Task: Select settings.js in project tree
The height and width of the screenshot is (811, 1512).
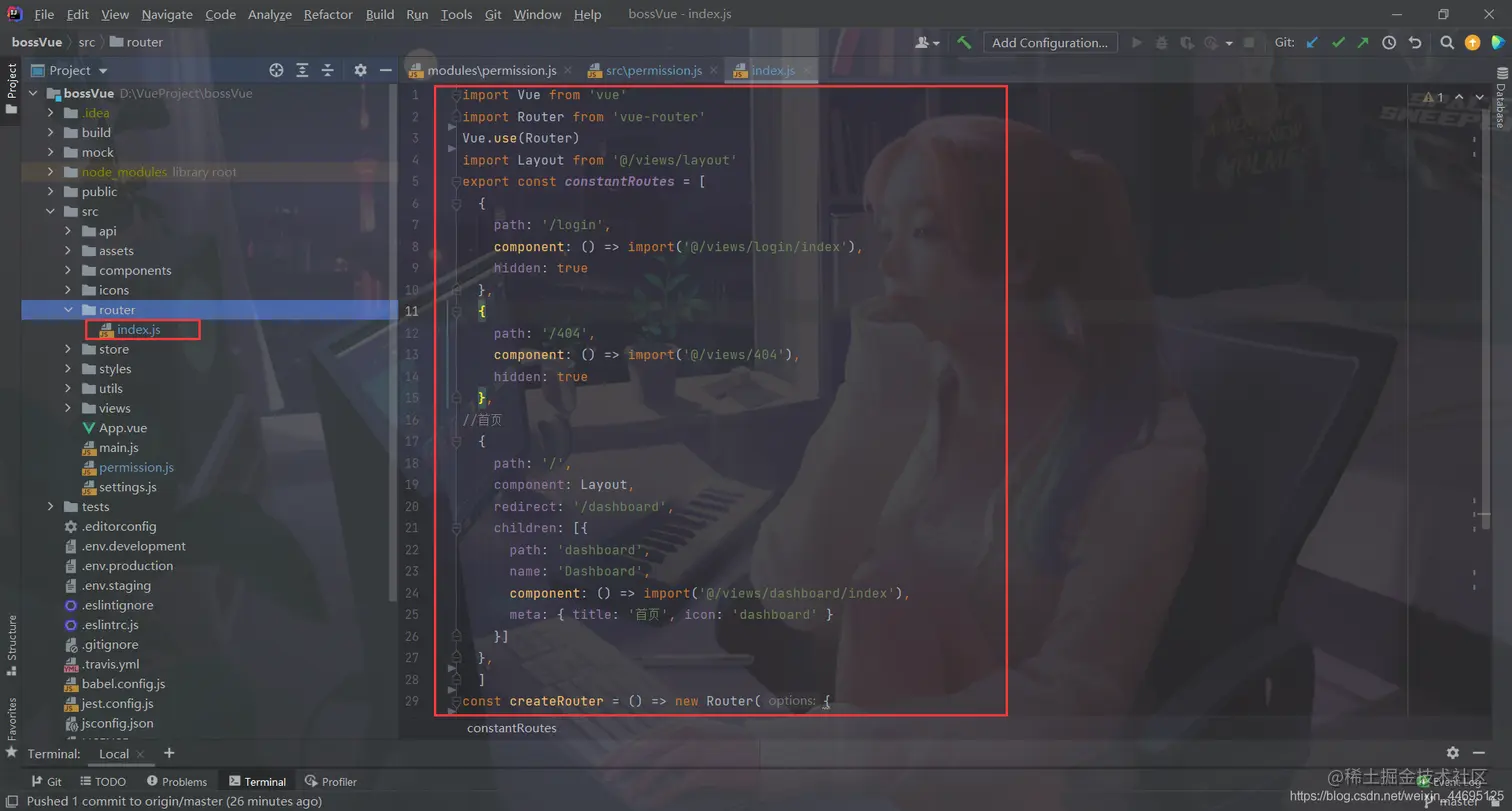Action: coord(127,487)
